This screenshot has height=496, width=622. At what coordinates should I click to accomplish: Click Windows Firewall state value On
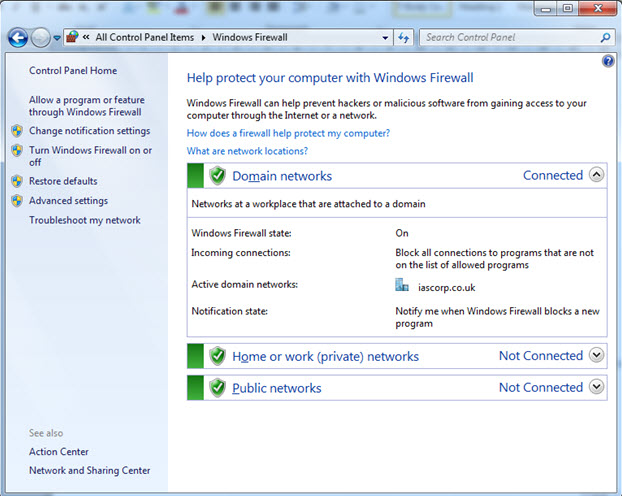click(x=402, y=233)
